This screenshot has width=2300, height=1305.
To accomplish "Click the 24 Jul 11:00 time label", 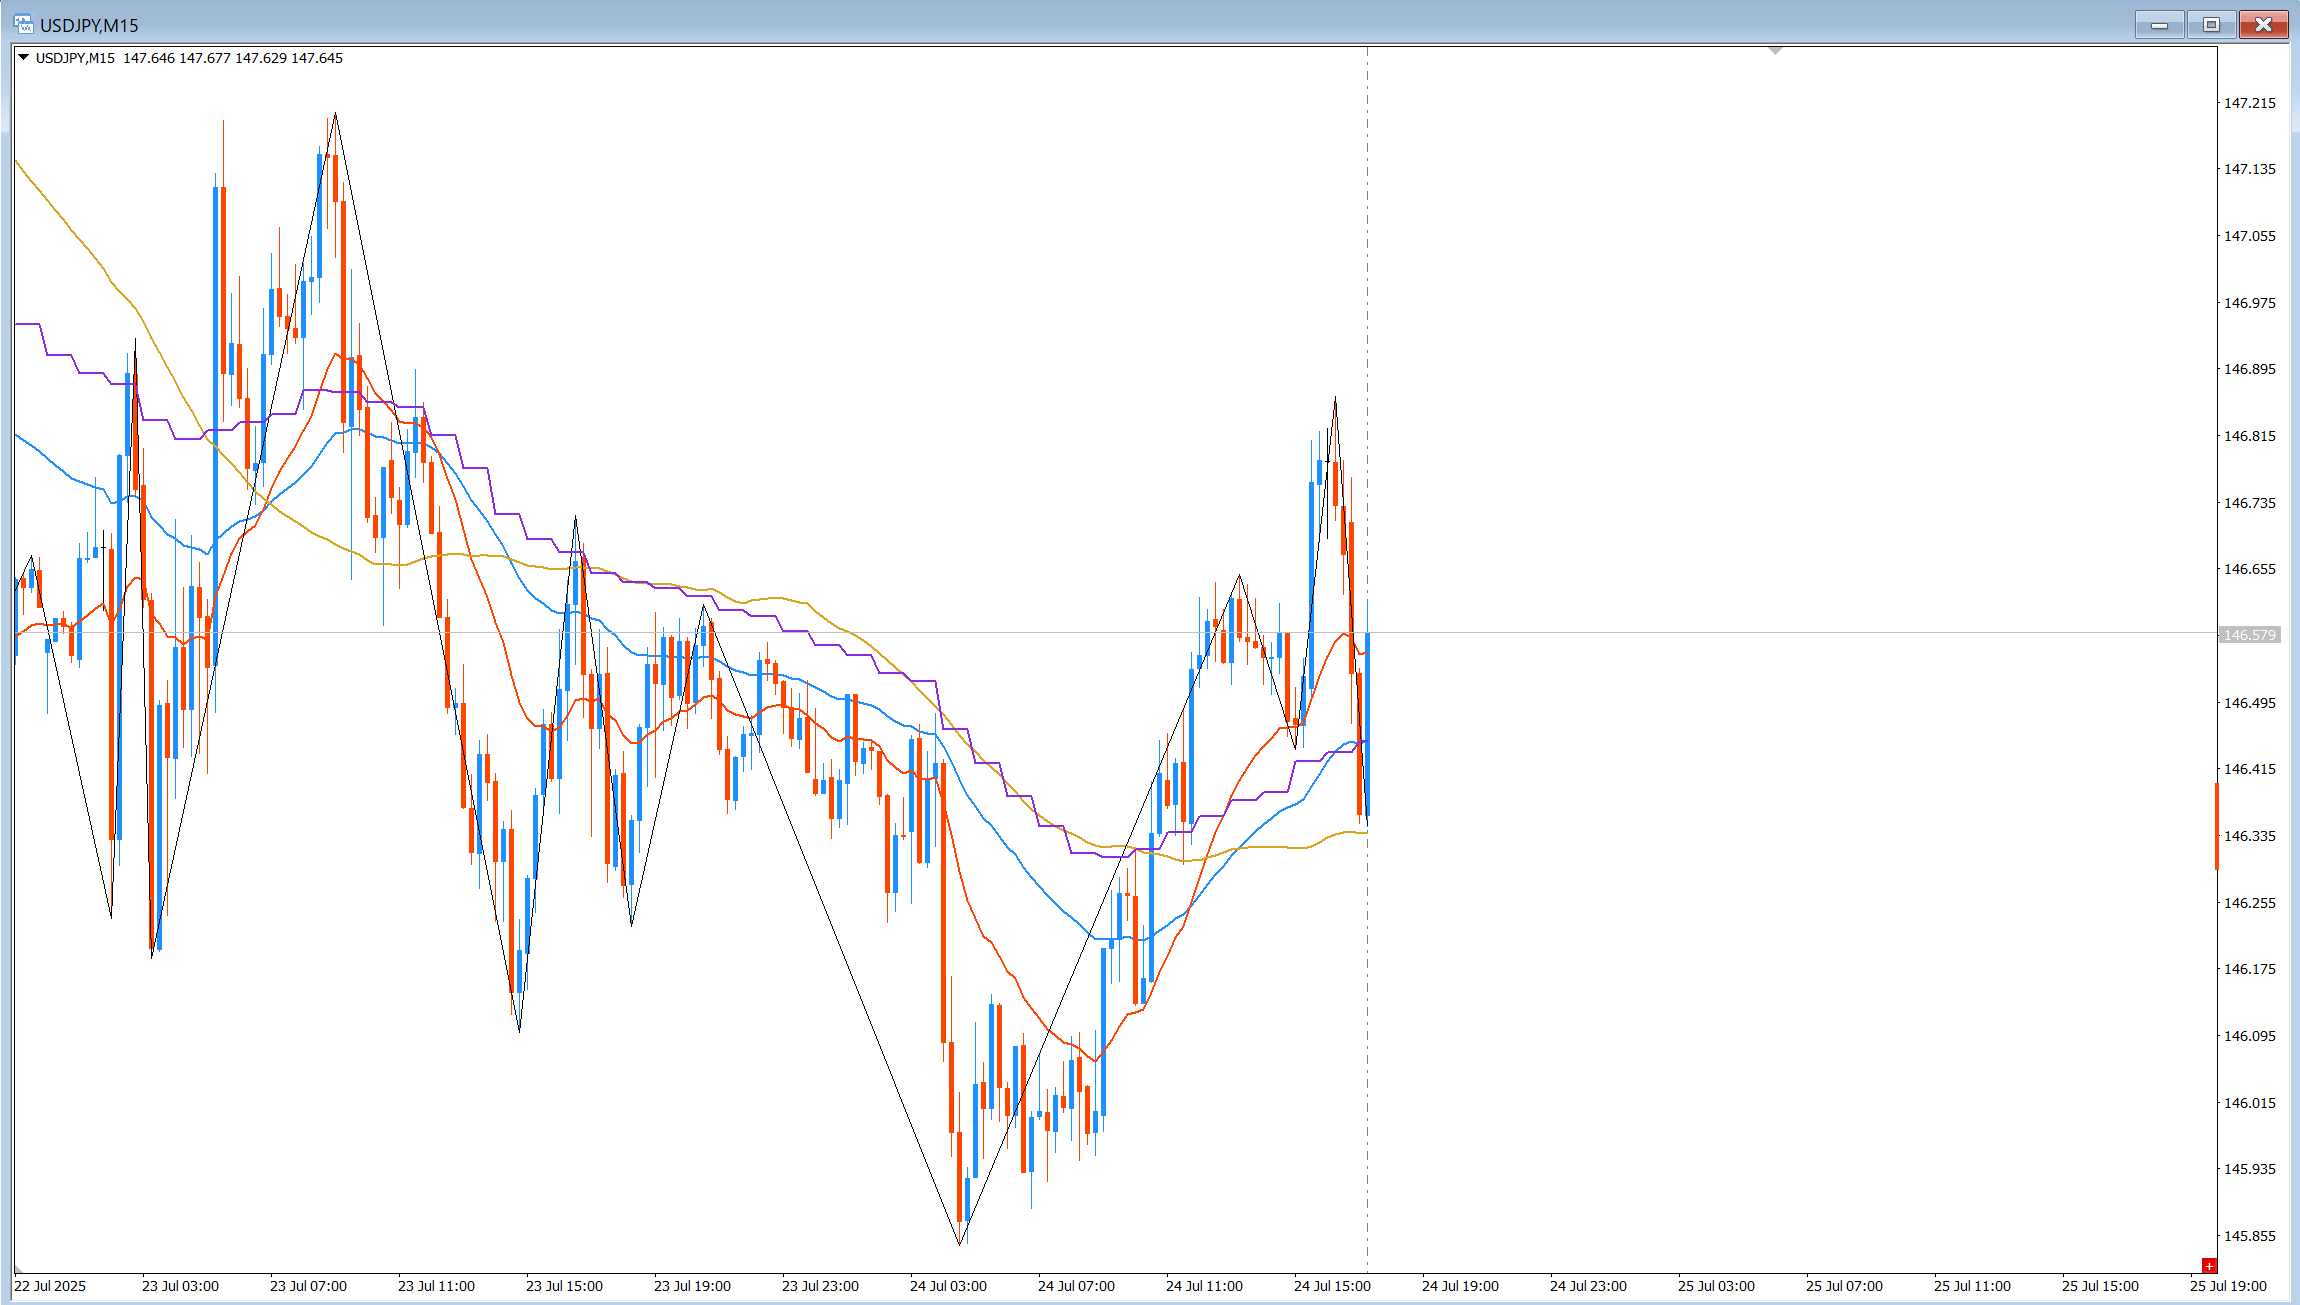I will click(x=1204, y=1286).
